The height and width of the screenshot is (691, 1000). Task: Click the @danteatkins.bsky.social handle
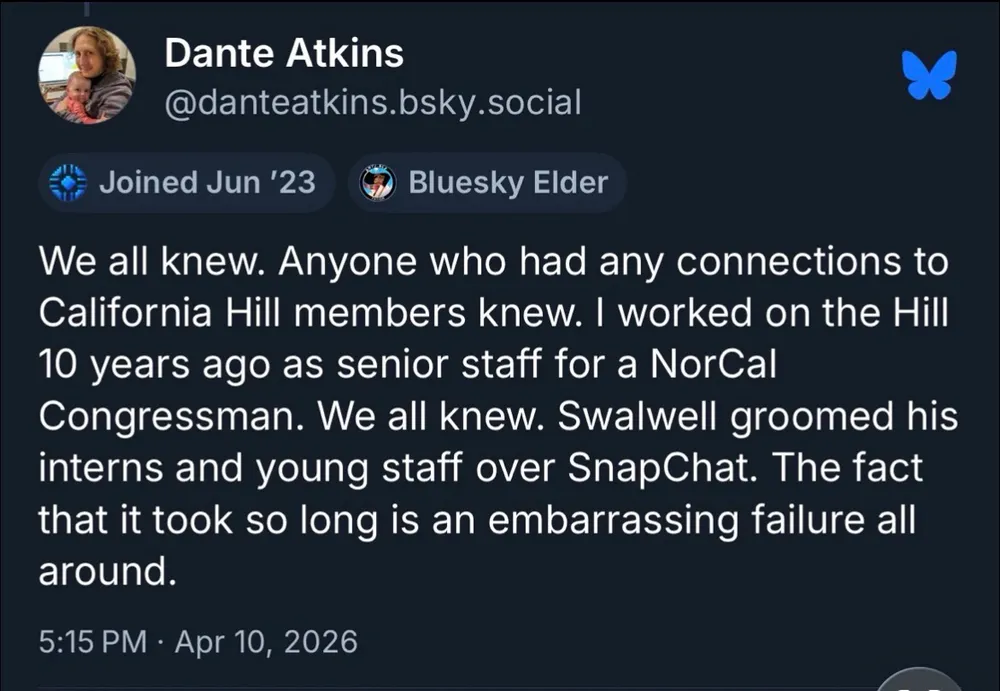(x=372, y=102)
